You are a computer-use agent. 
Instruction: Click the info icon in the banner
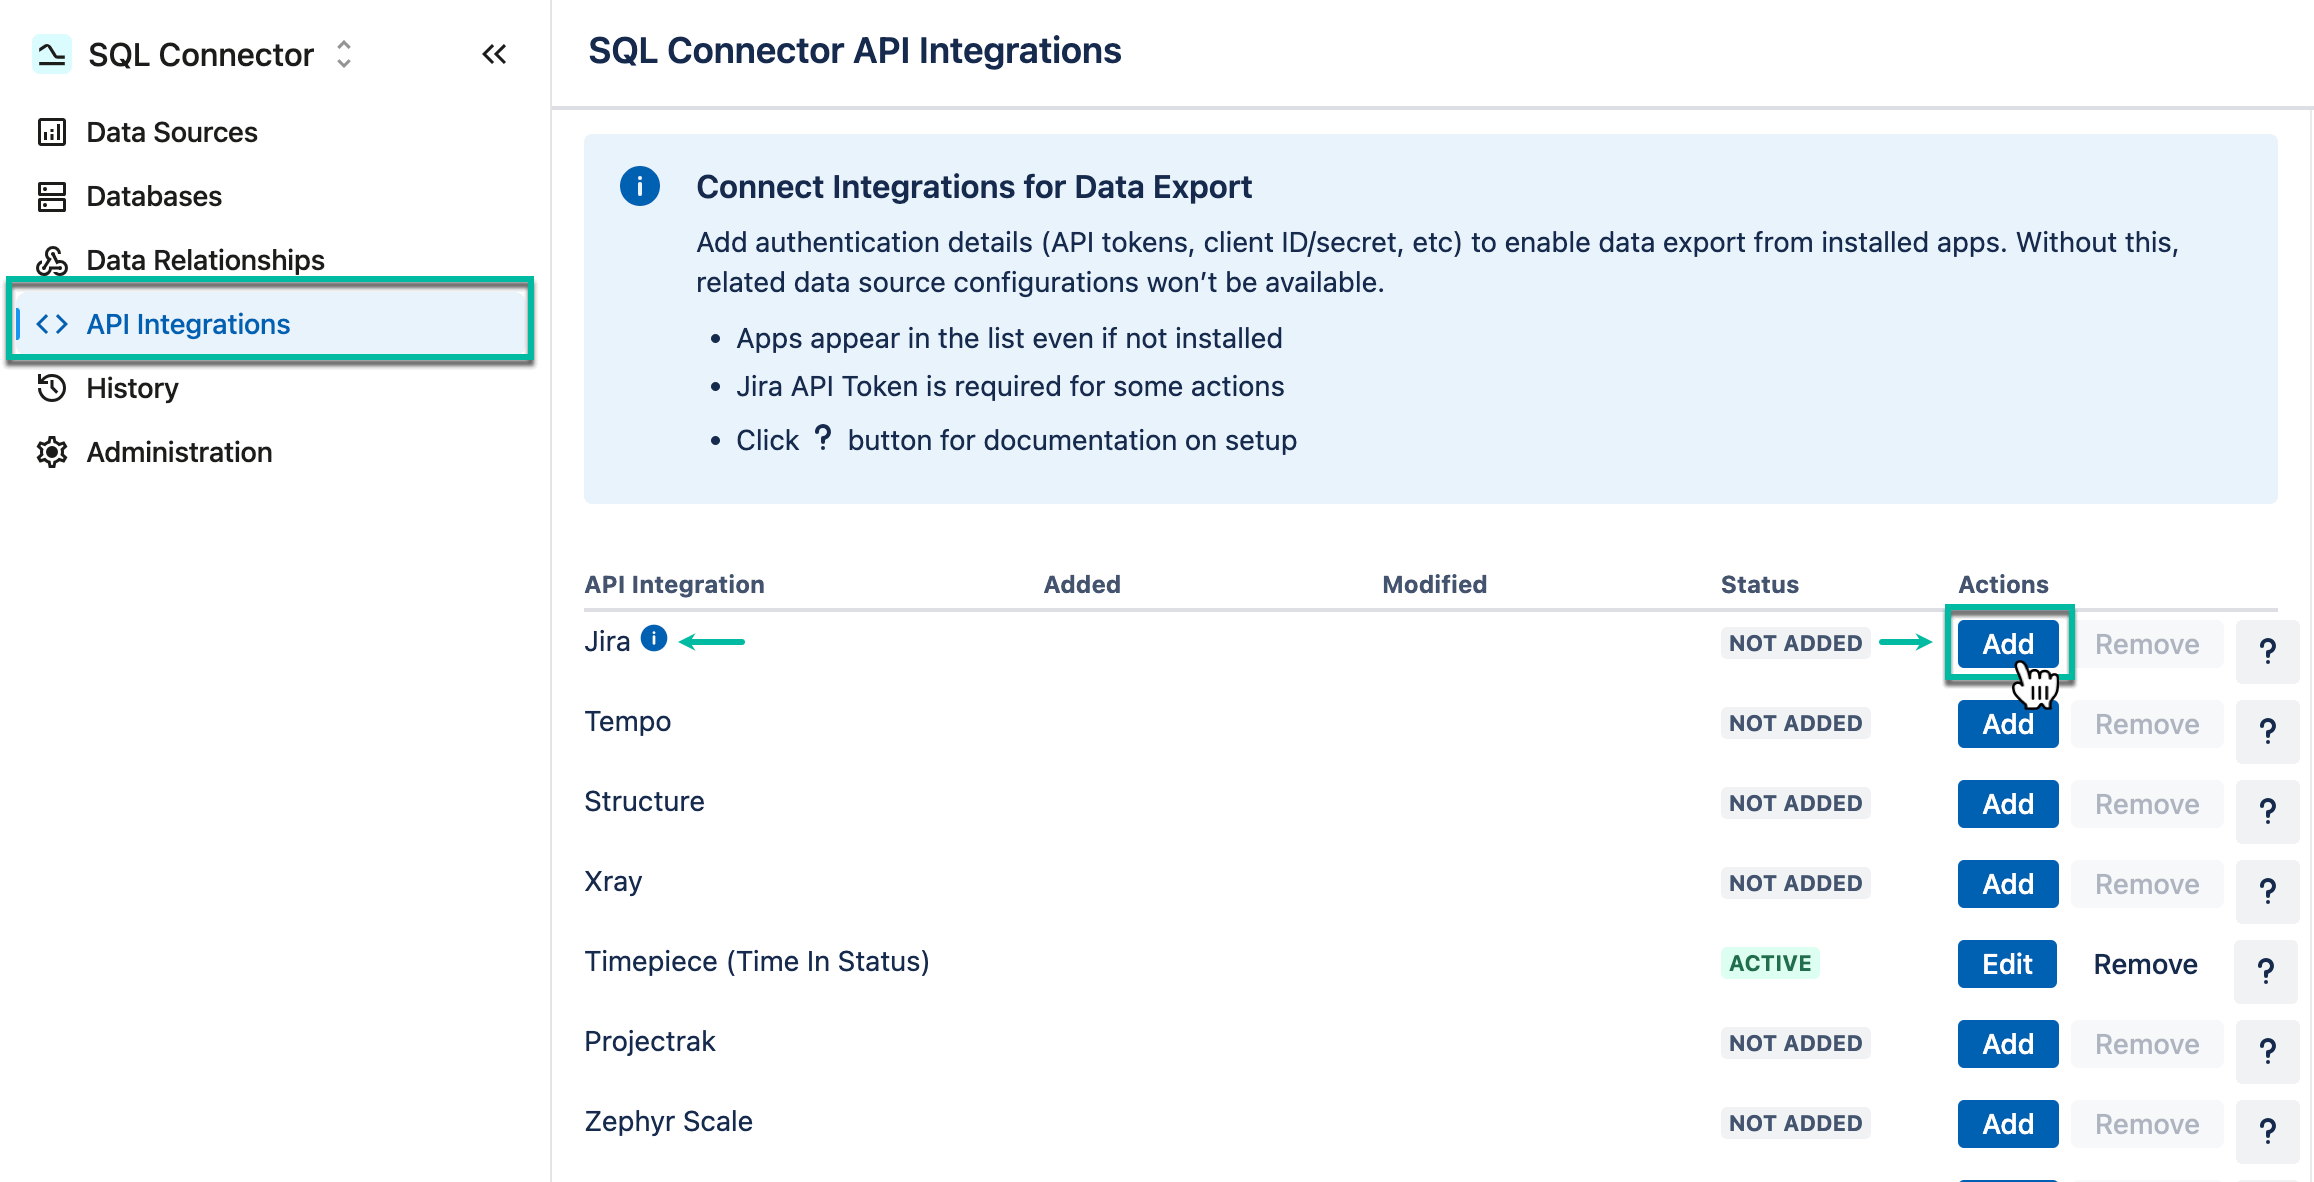[x=640, y=186]
